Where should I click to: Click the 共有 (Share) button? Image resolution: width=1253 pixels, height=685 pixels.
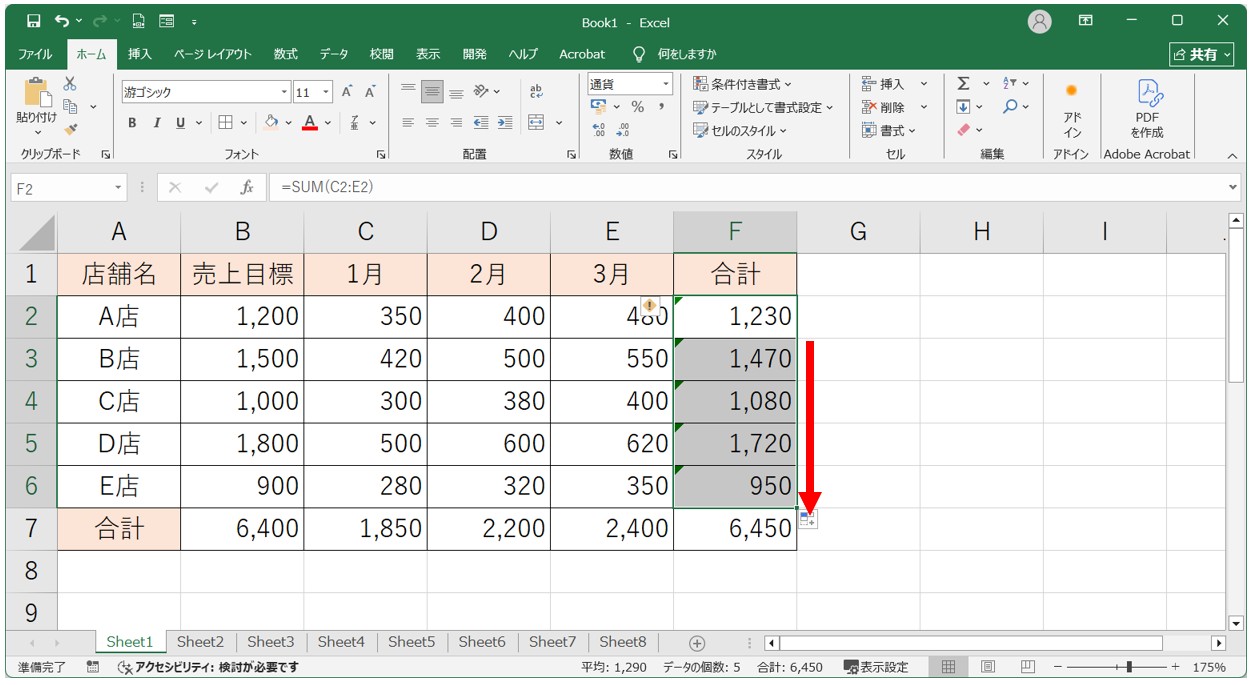click(1203, 54)
